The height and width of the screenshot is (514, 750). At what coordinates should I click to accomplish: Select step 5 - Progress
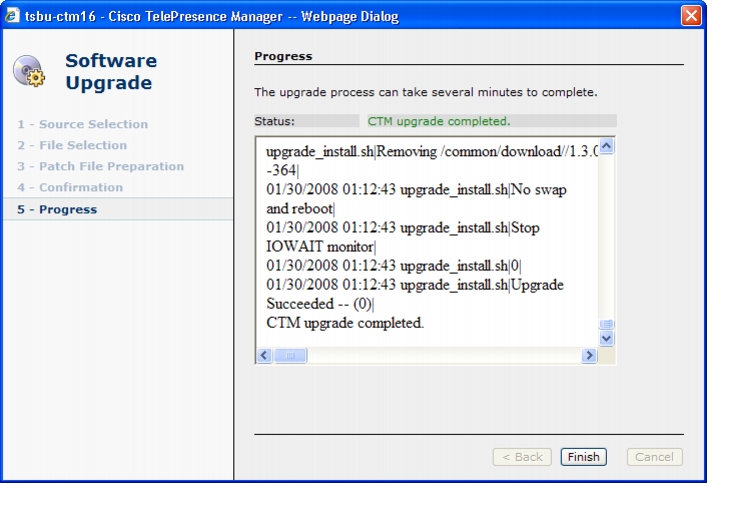pos(118,209)
